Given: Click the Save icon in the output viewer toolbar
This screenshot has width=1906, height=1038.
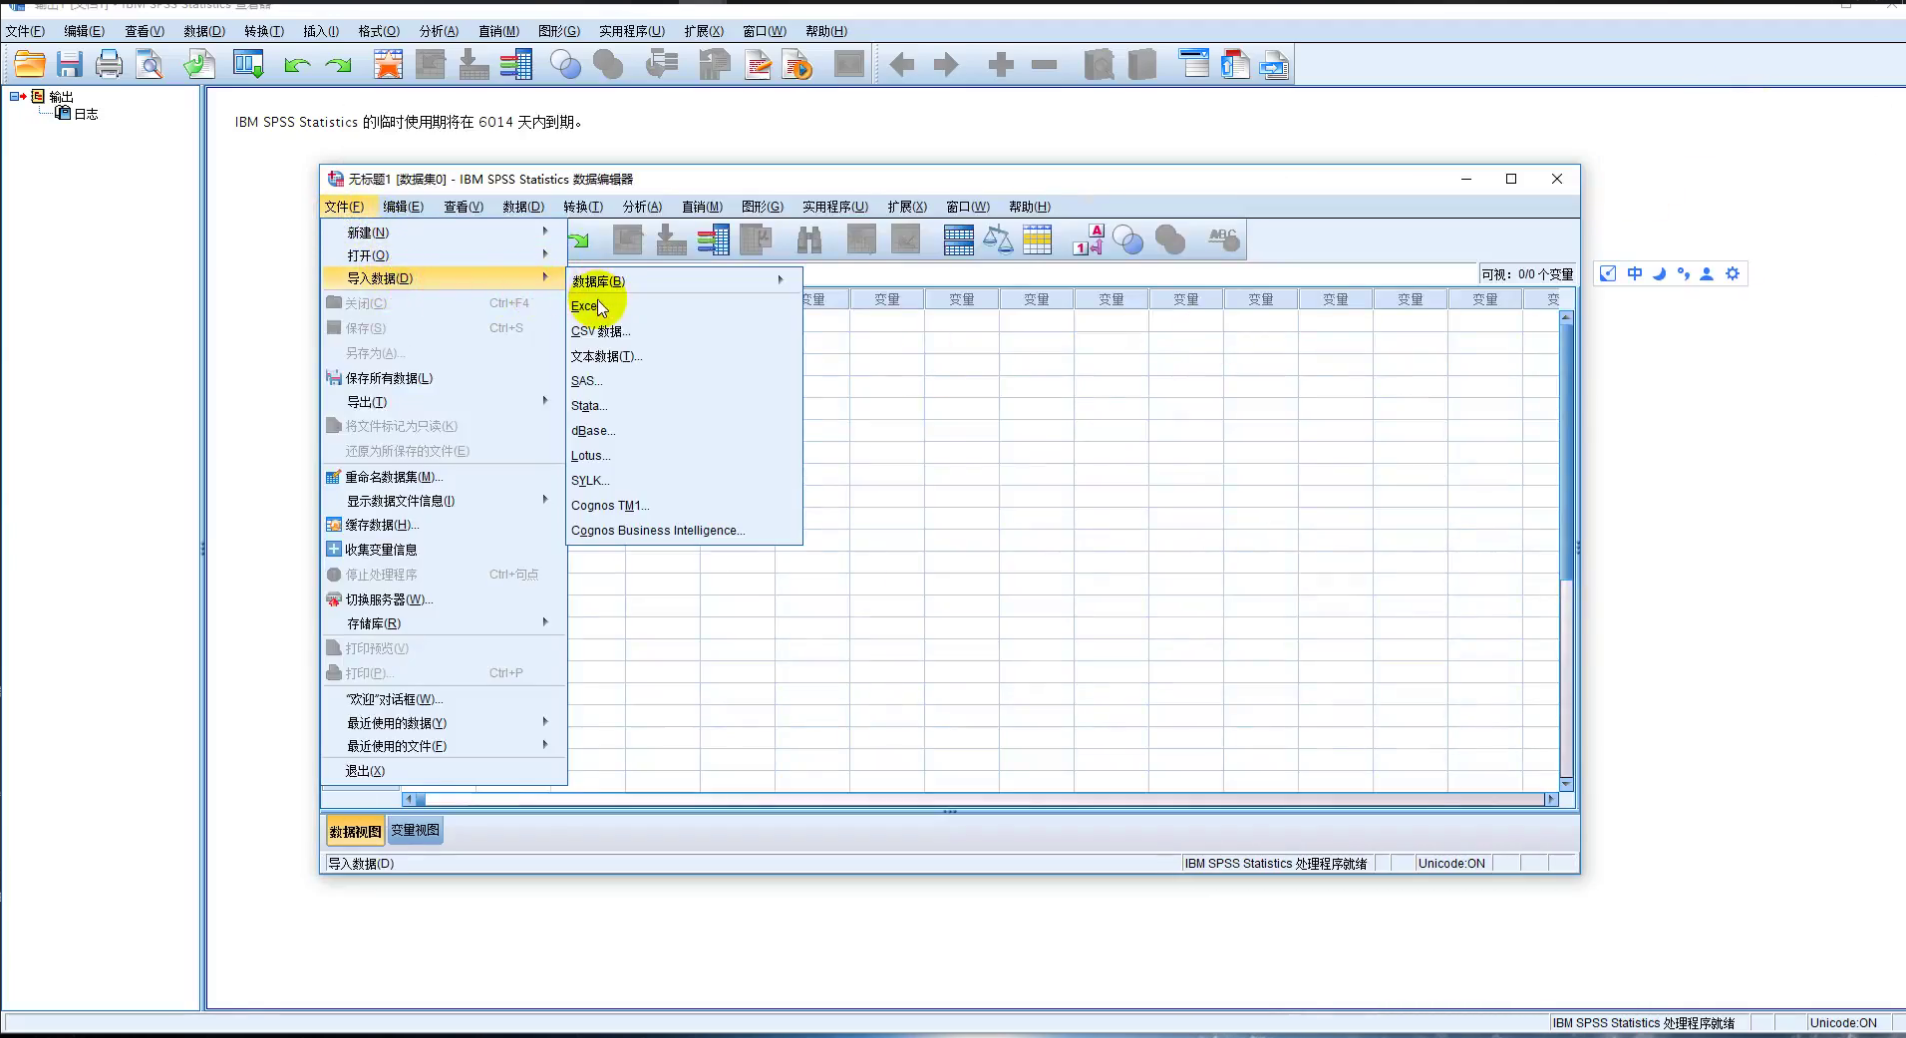Looking at the screenshot, I should pos(69,65).
